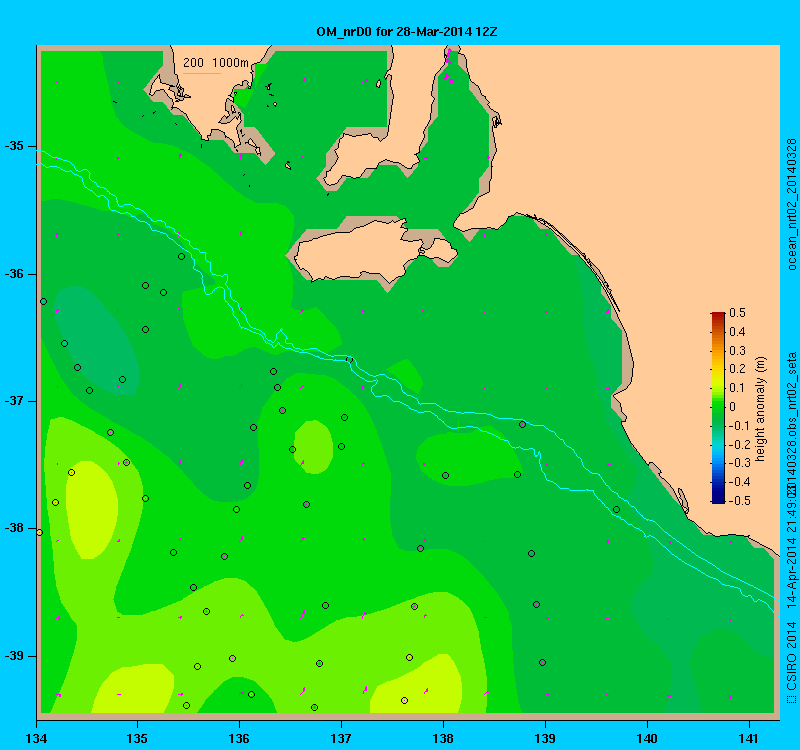The image size is (800, 750).
Task: Click the ocean_nrt02_20140328 side label
Action: click(791, 204)
